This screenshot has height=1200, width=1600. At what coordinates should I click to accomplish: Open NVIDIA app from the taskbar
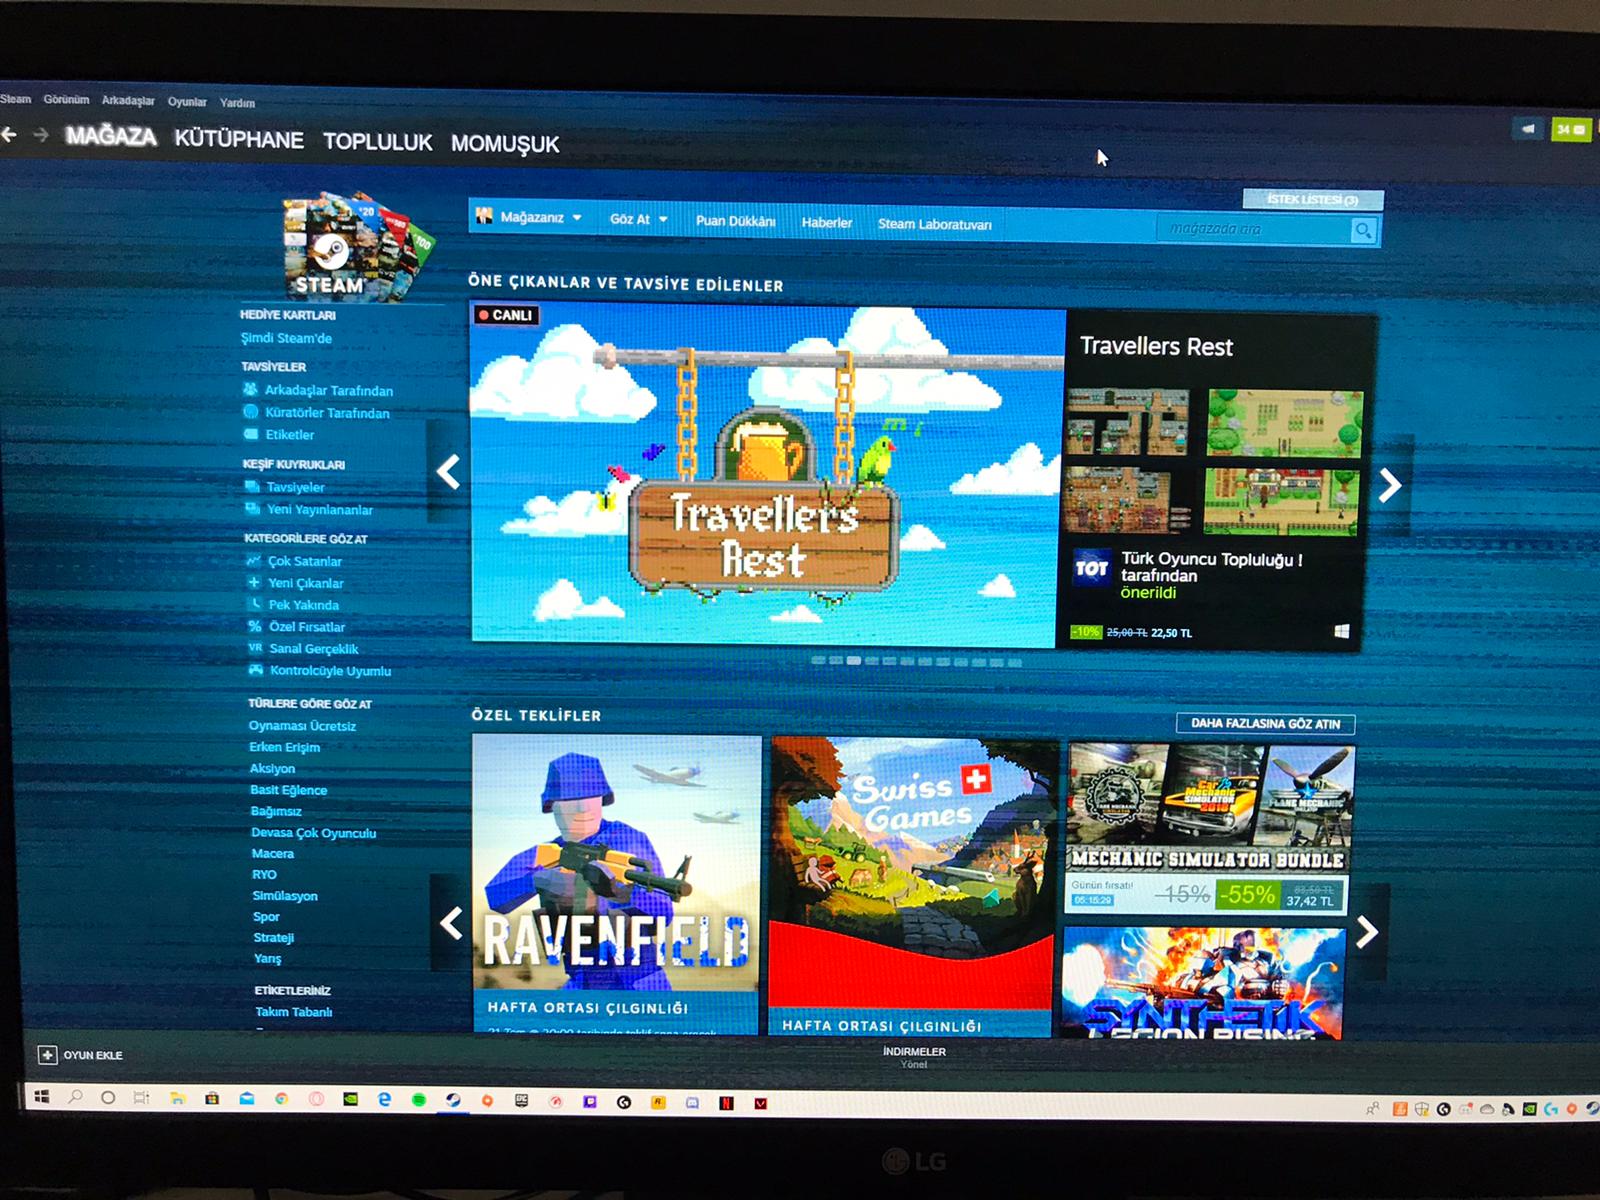[x=351, y=1099]
